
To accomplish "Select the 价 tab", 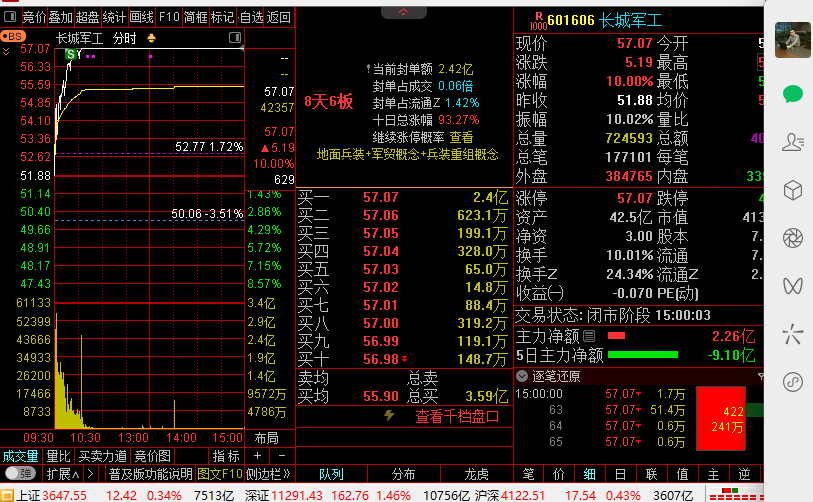I will tap(558, 474).
